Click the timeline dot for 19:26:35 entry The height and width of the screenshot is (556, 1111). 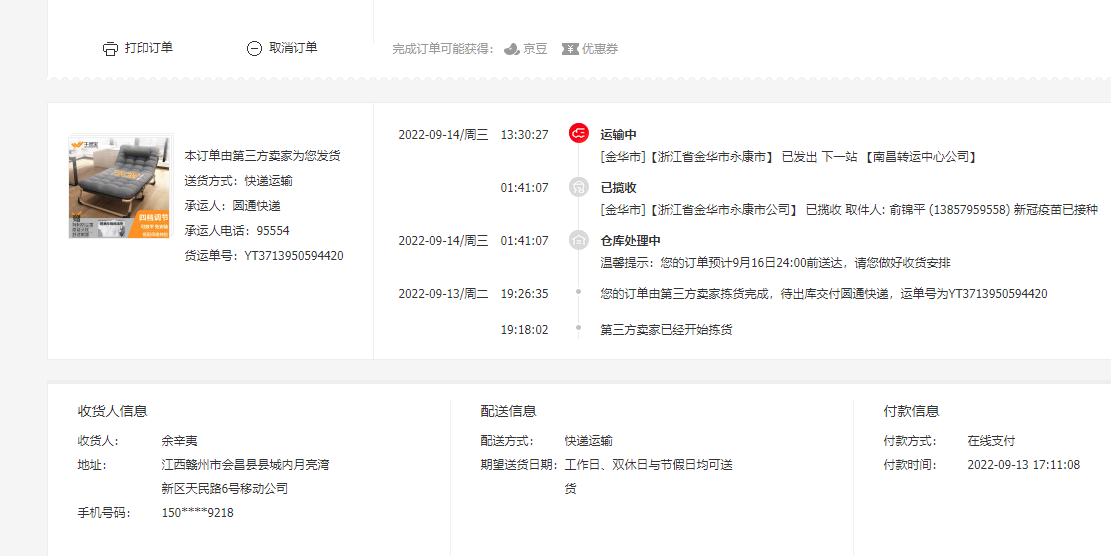click(x=579, y=291)
